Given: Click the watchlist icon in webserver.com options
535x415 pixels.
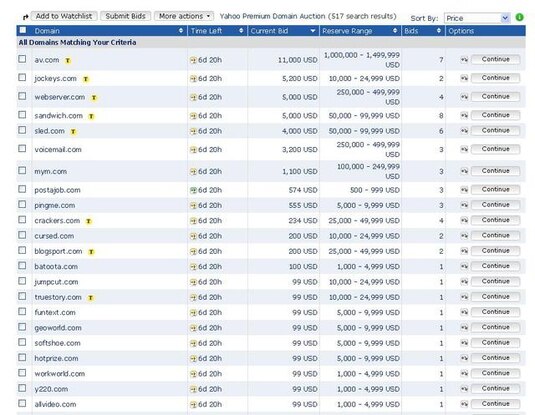Looking at the screenshot, I should point(464,97).
